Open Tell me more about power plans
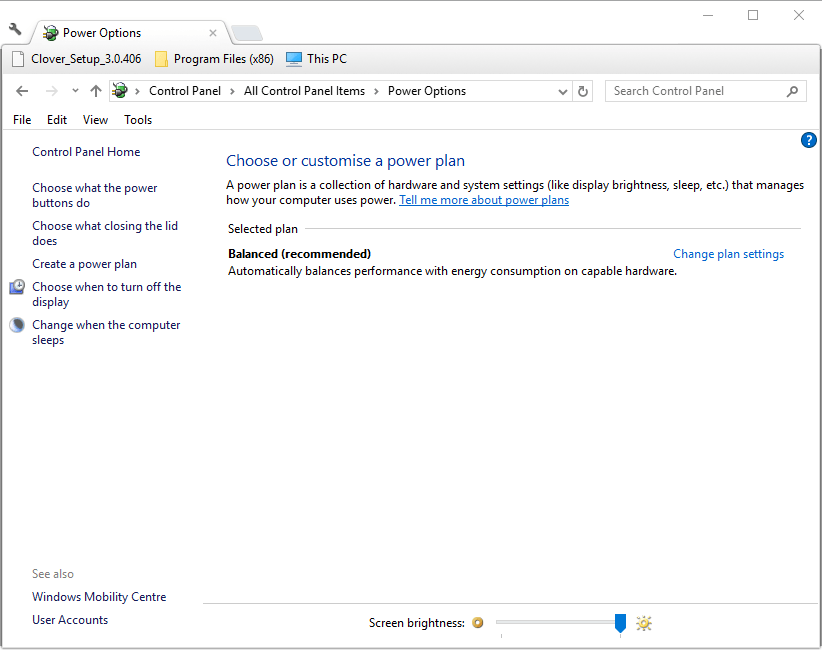 coord(484,200)
